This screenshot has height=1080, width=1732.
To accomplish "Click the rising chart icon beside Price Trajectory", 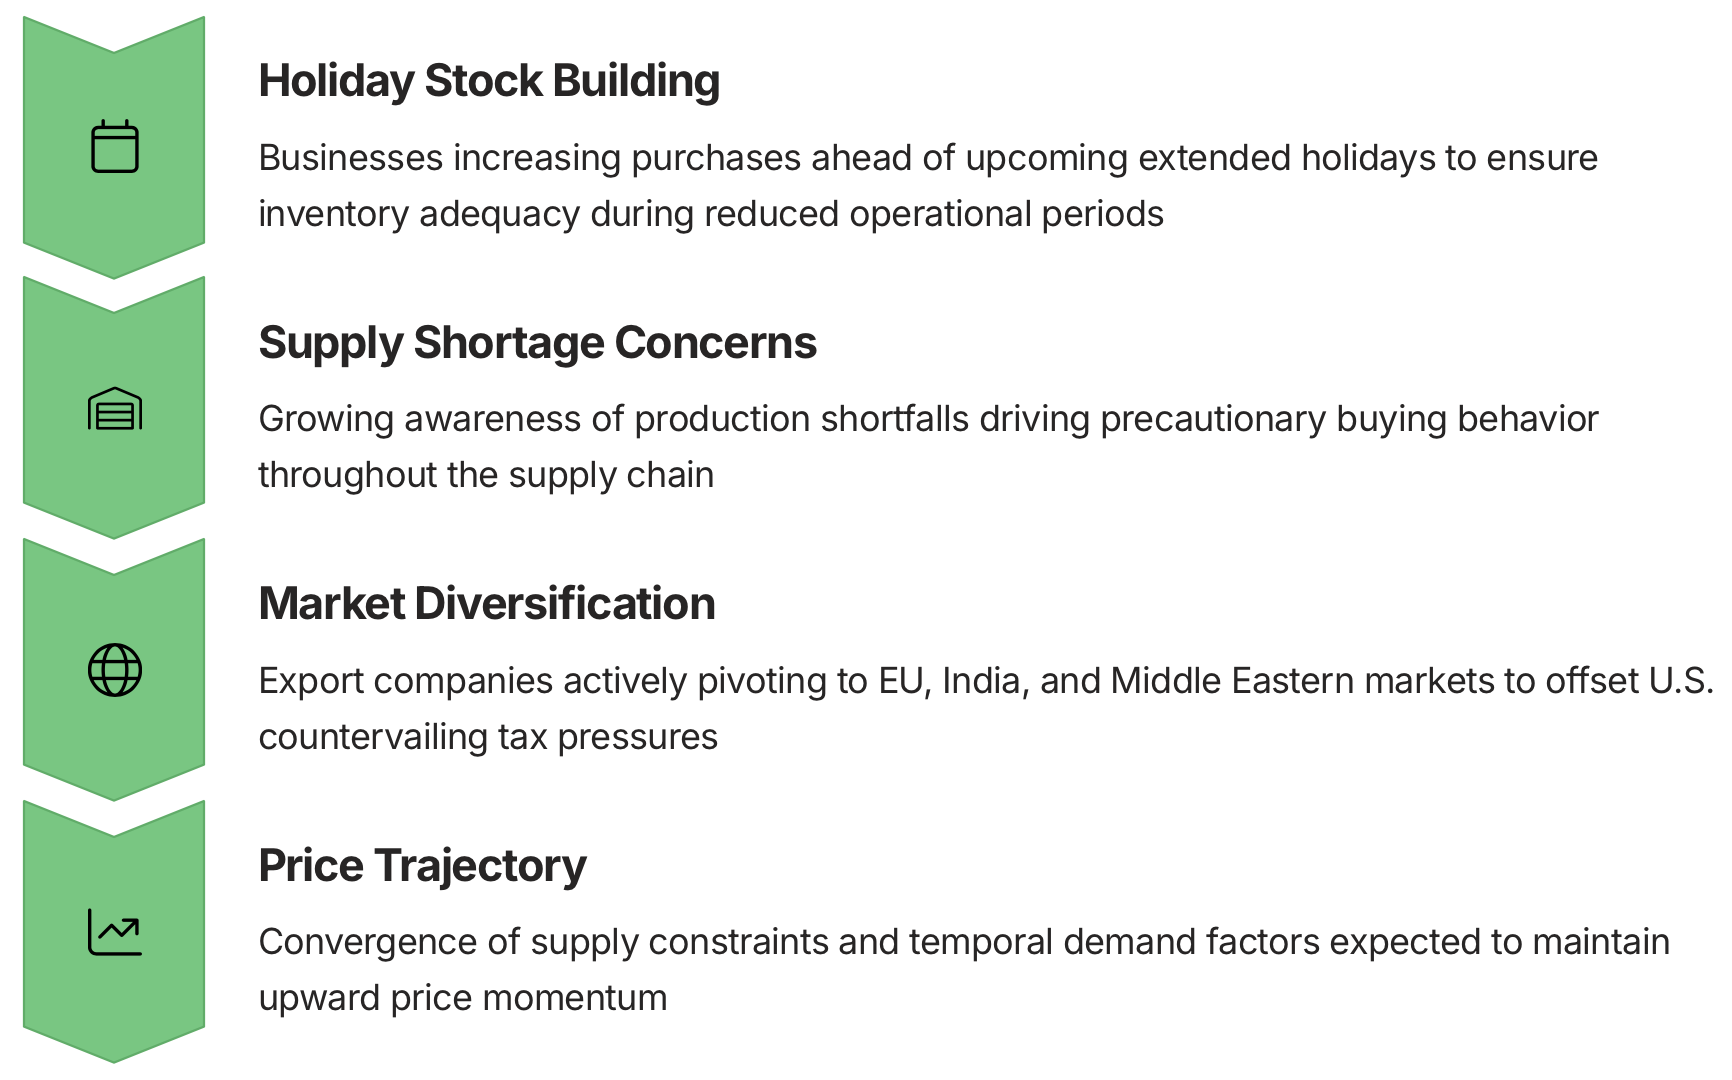I will point(115,932).
